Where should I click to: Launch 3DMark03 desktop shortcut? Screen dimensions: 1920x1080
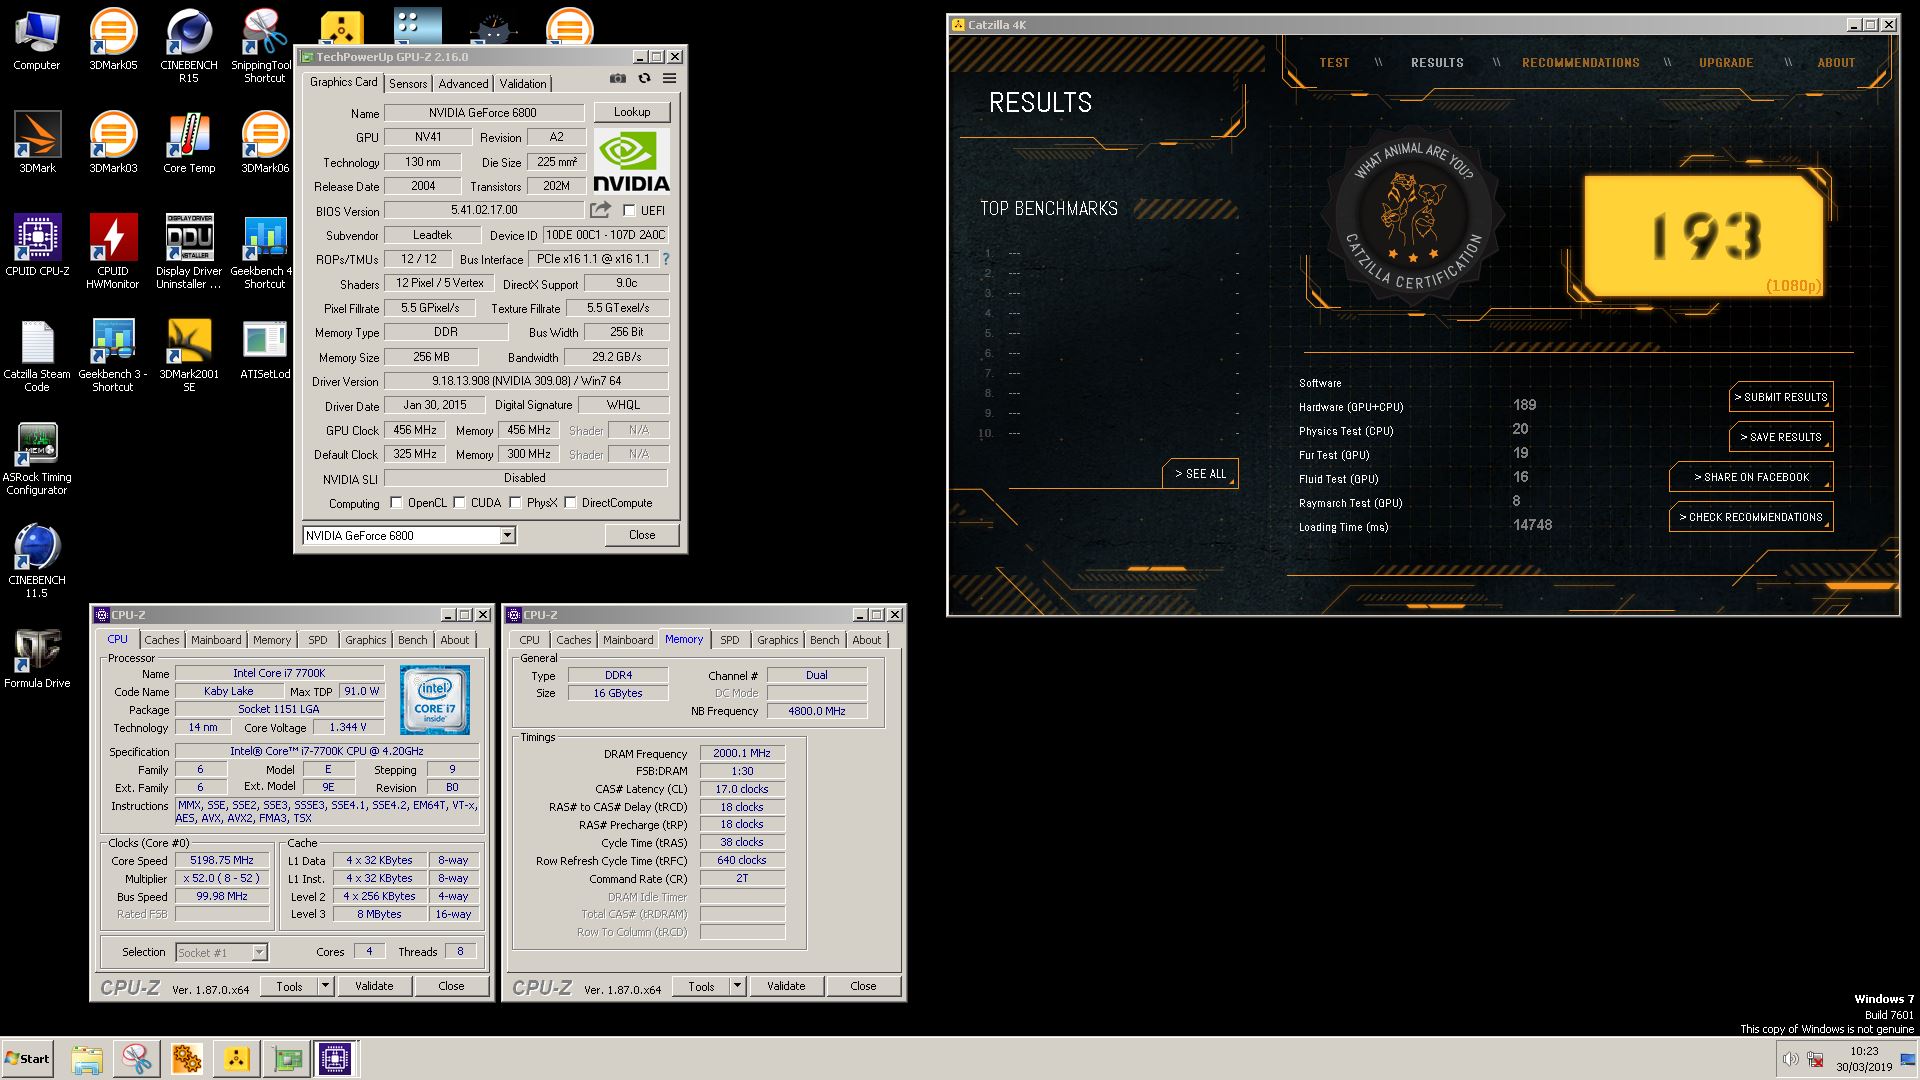[x=113, y=143]
